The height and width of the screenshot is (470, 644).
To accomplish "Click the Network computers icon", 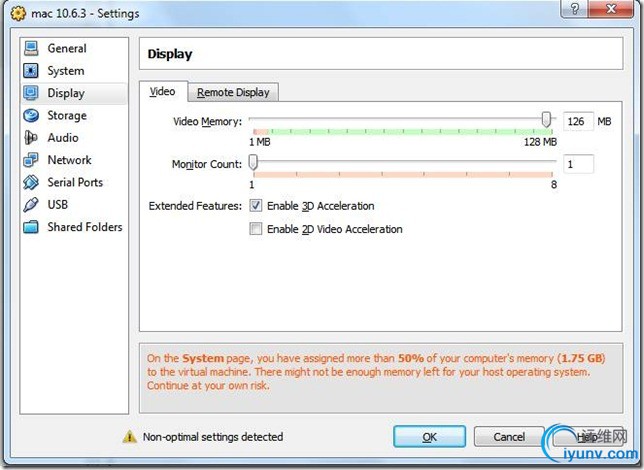I will pos(31,160).
